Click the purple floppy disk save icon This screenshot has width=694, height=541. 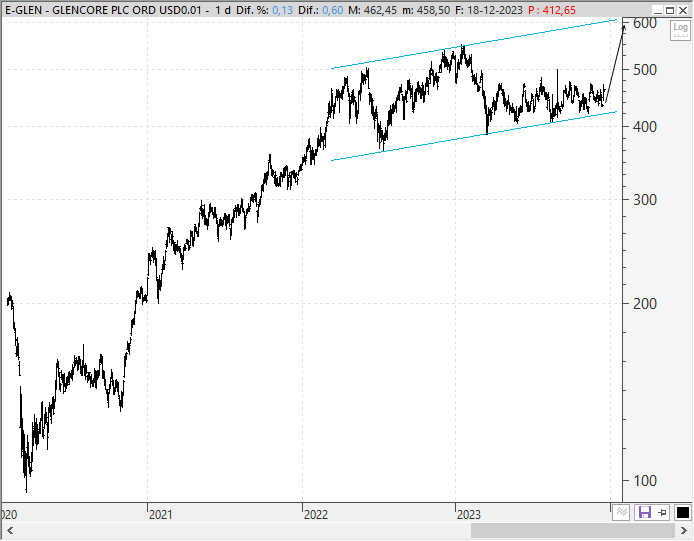(644, 512)
